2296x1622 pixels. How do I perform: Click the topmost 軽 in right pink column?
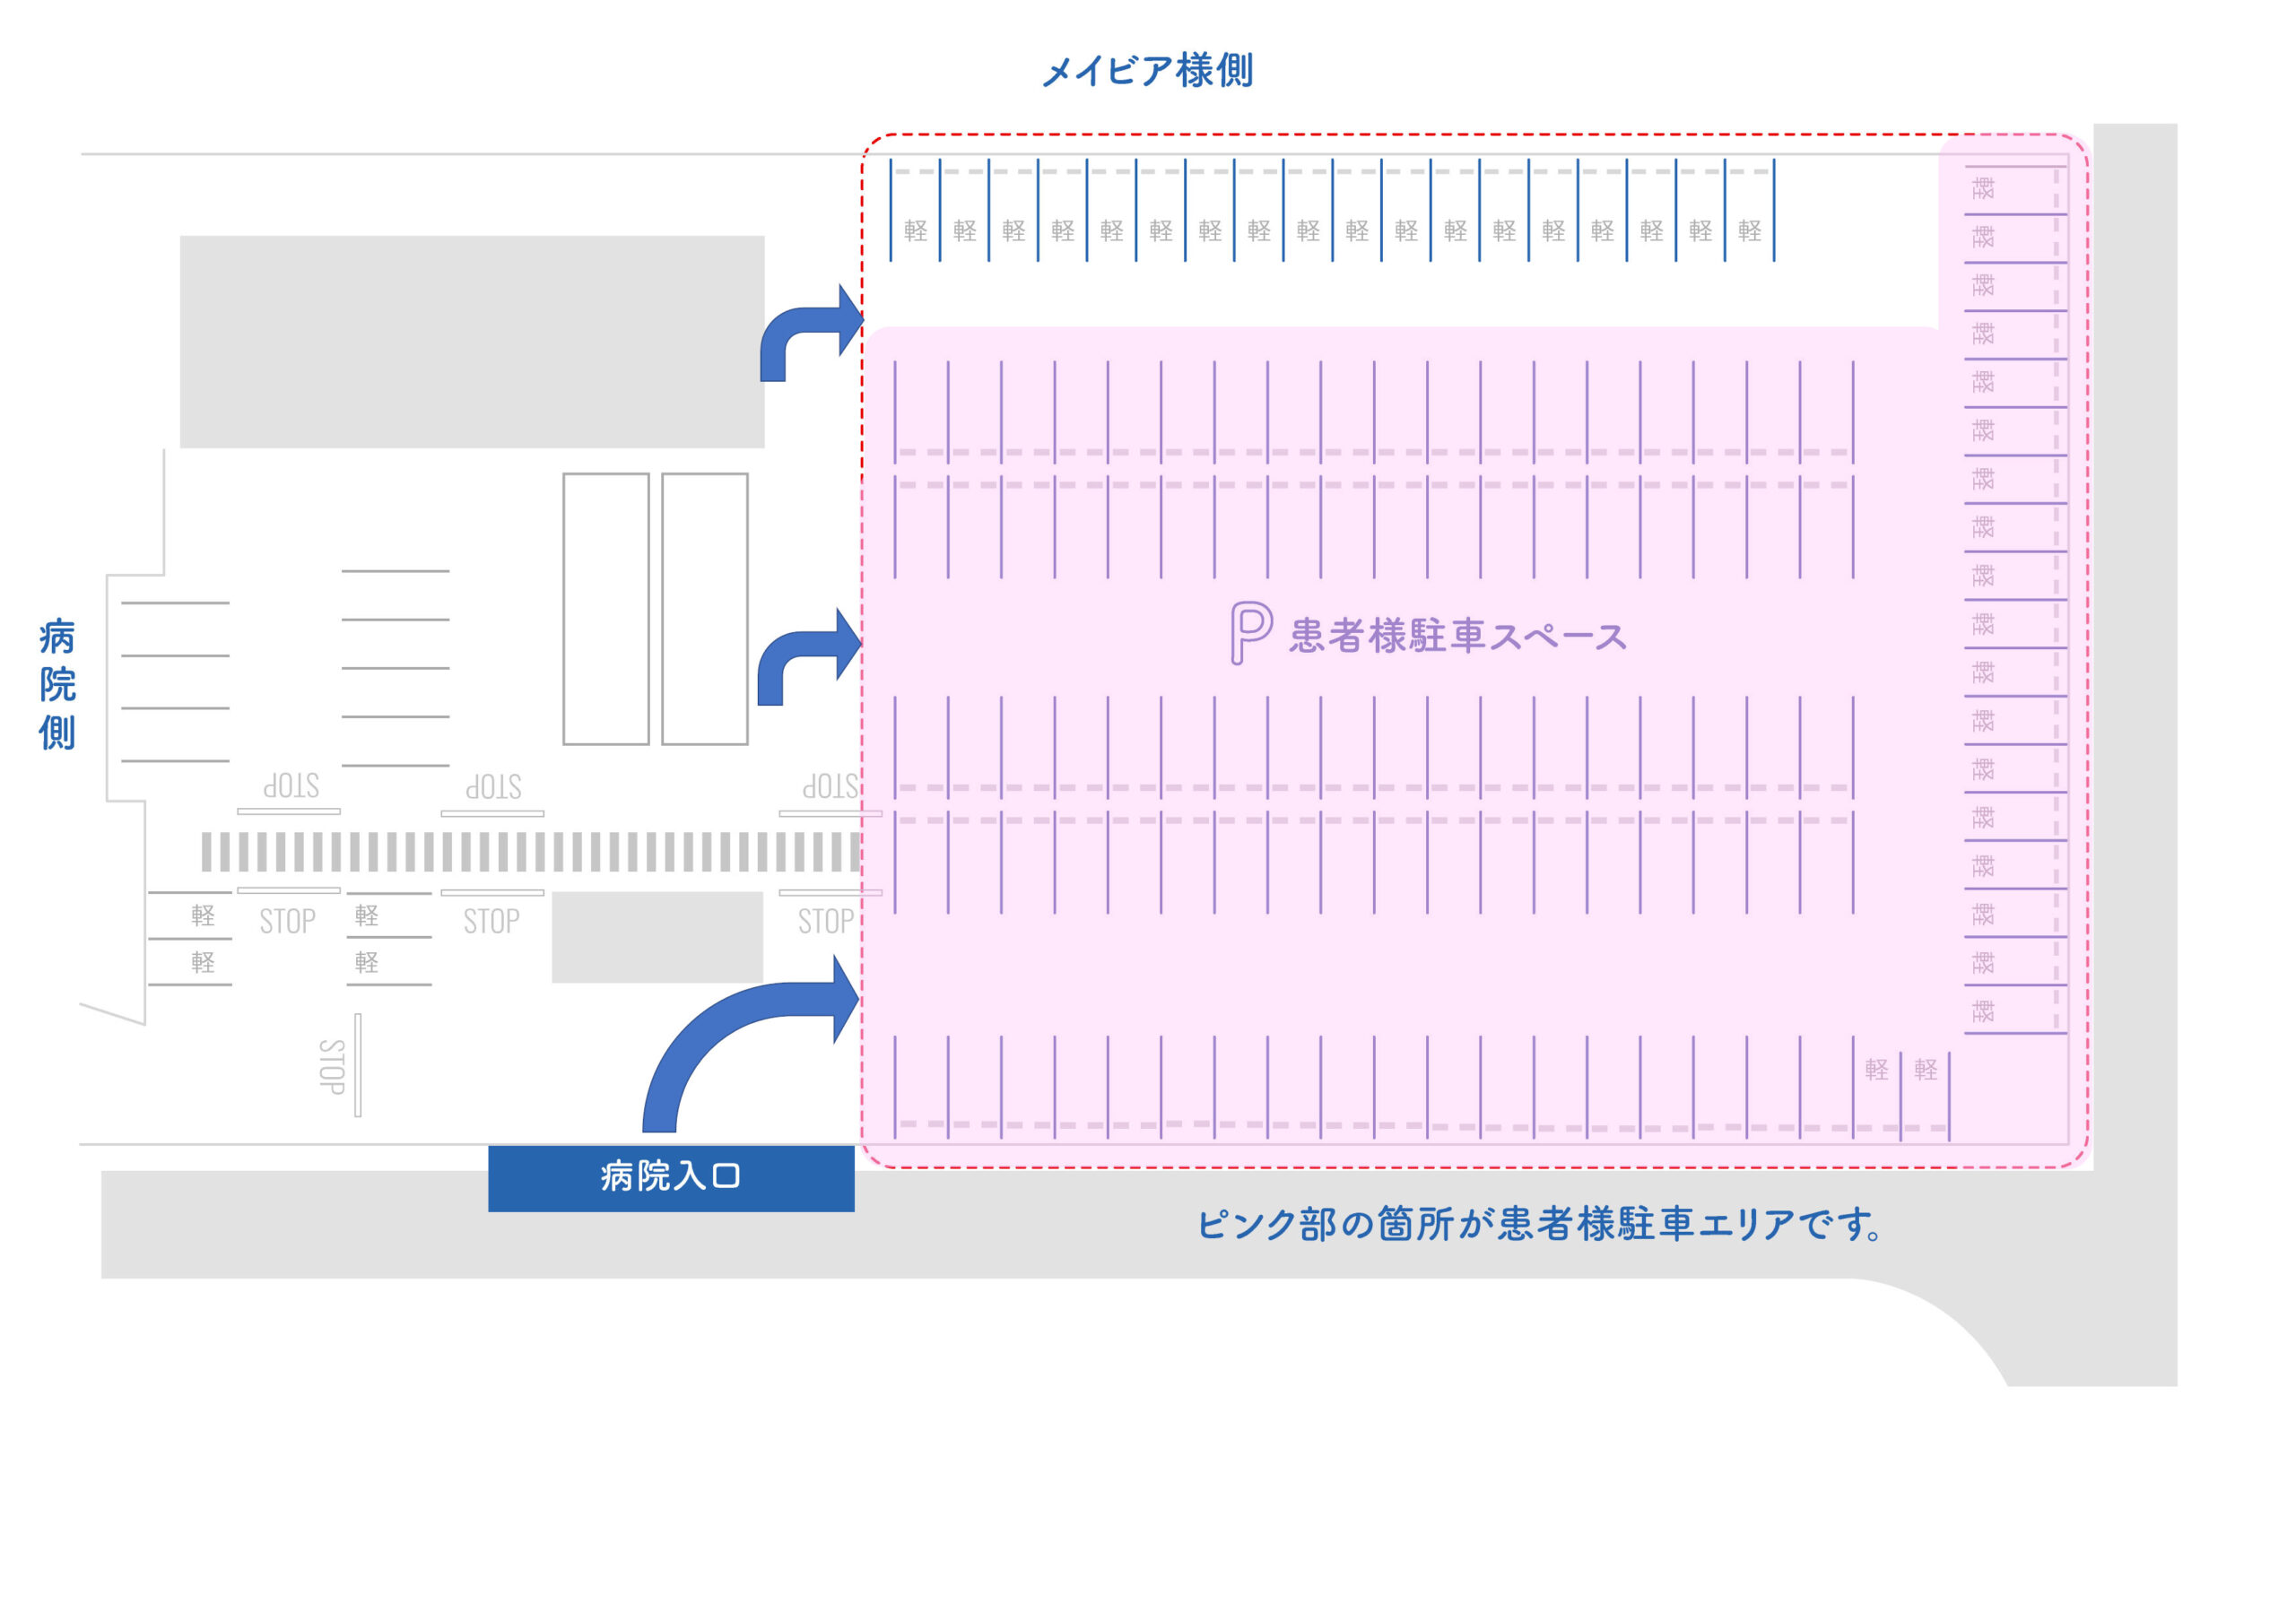coord(1983,188)
